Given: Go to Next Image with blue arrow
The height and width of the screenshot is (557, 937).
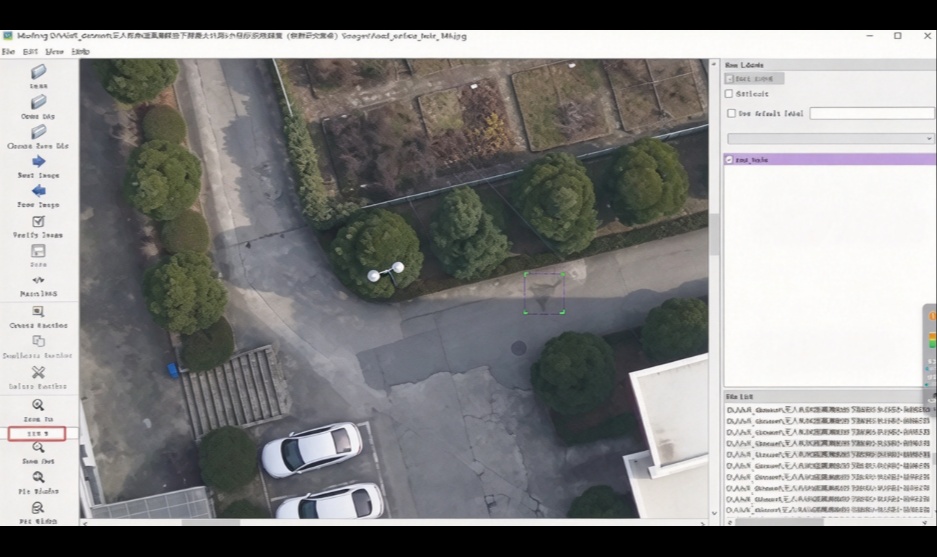Looking at the screenshot, I should pyautogui.click(x=38, y=161).
